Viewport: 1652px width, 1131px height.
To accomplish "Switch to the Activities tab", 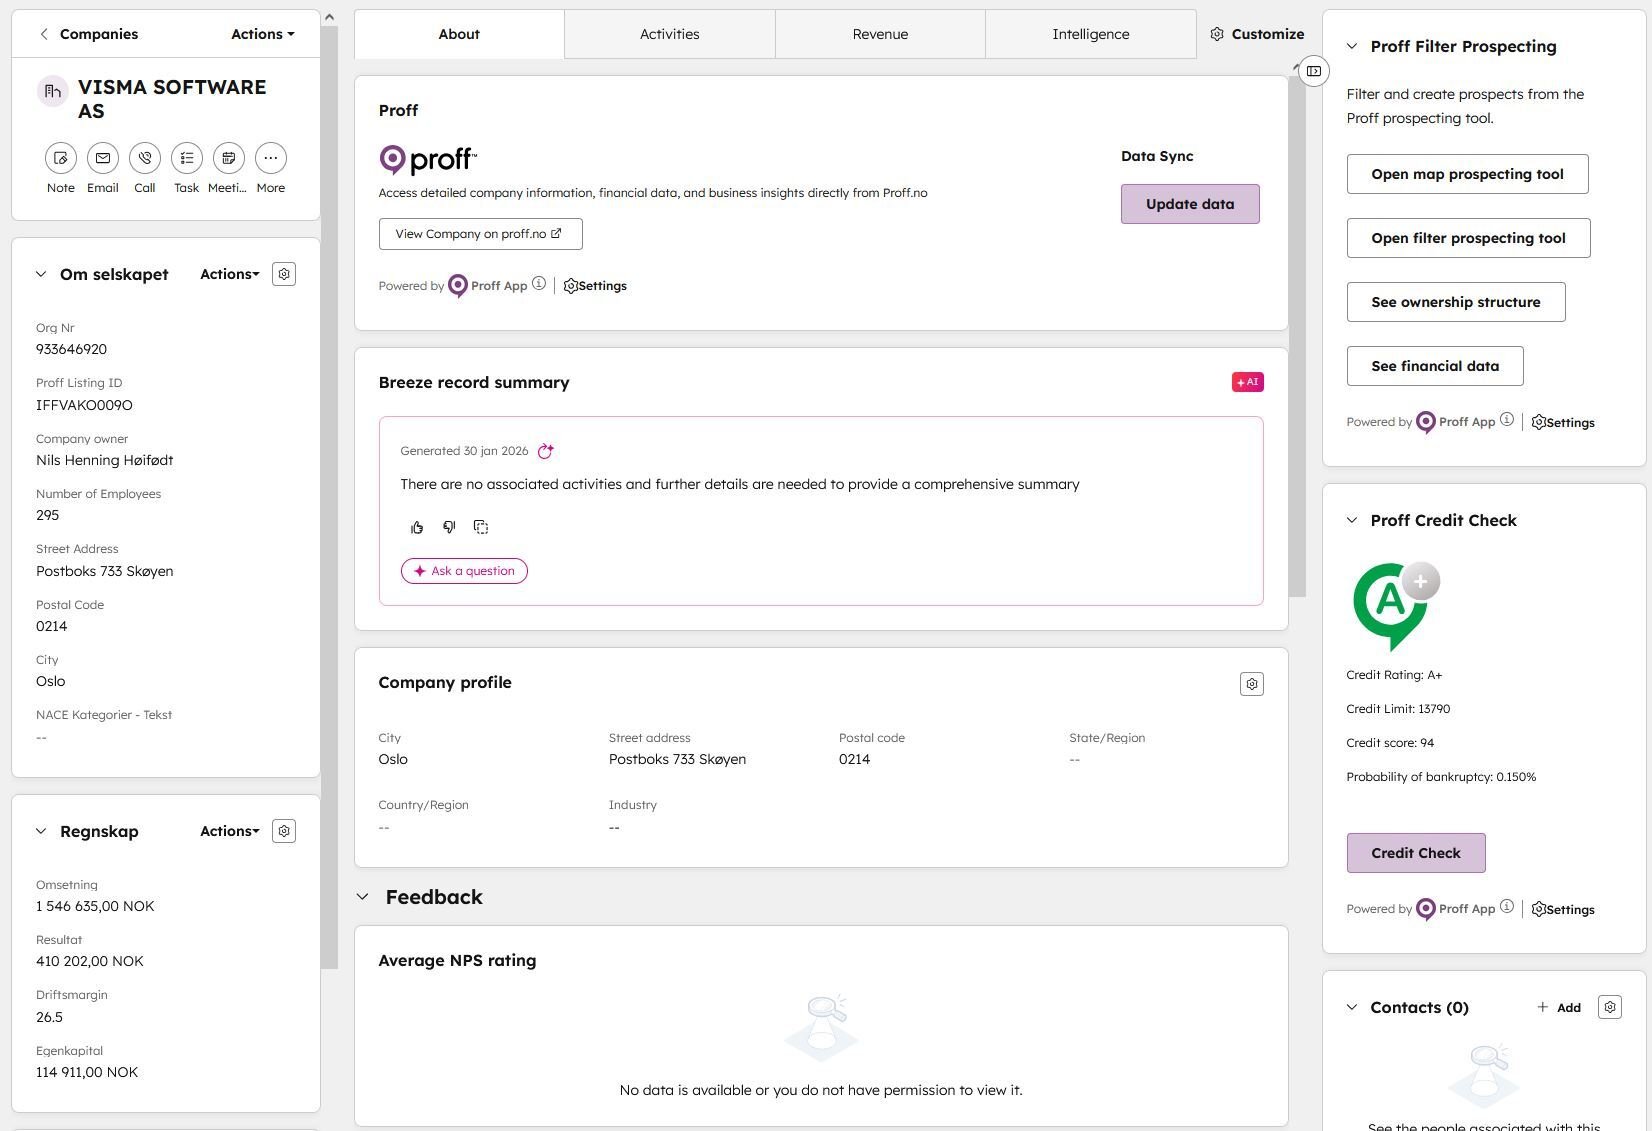I will 670,34.
